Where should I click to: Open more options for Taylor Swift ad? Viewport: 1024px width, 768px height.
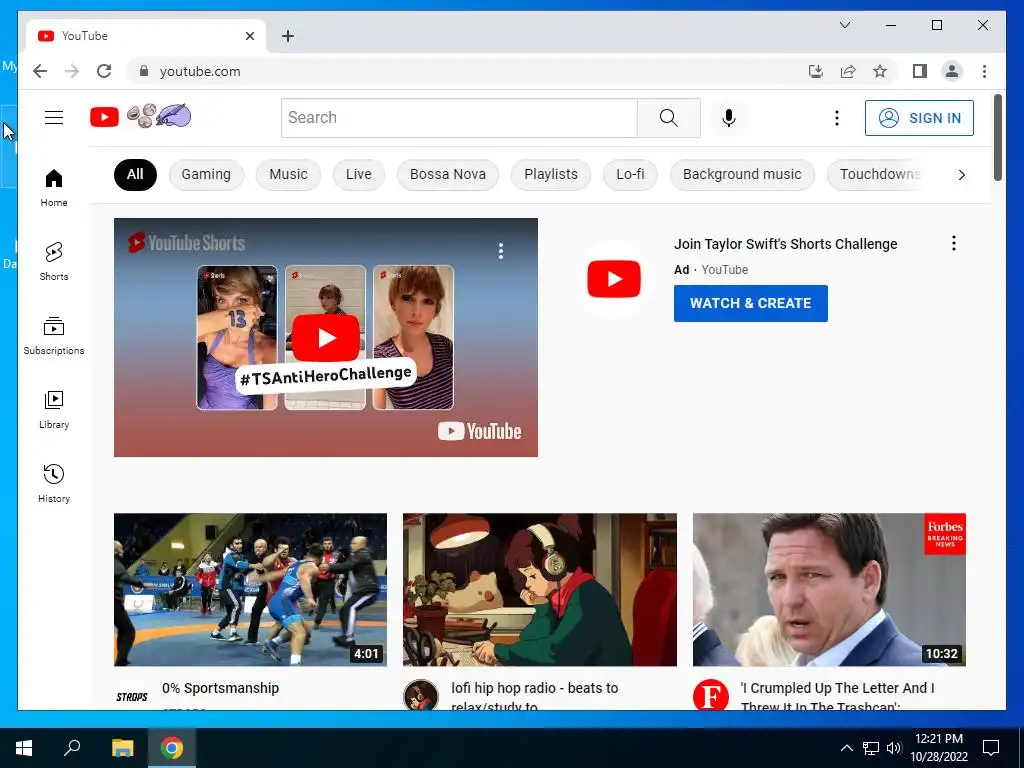tap(953, 244)
